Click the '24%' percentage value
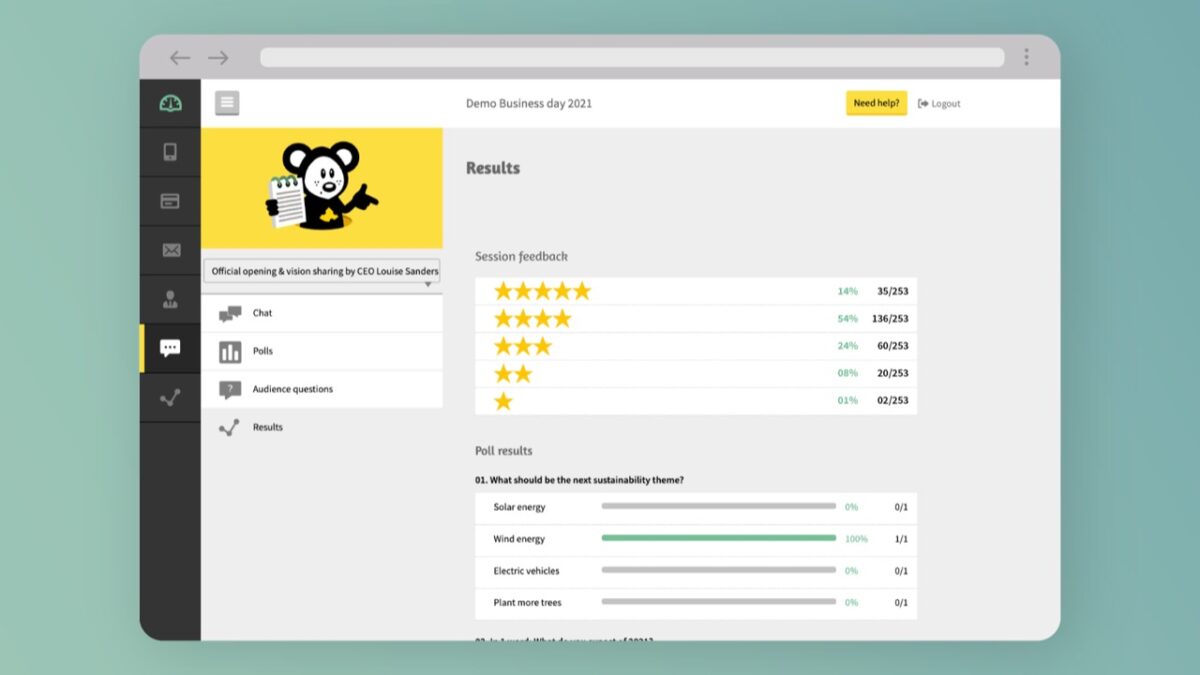 [x=848, y=346]
